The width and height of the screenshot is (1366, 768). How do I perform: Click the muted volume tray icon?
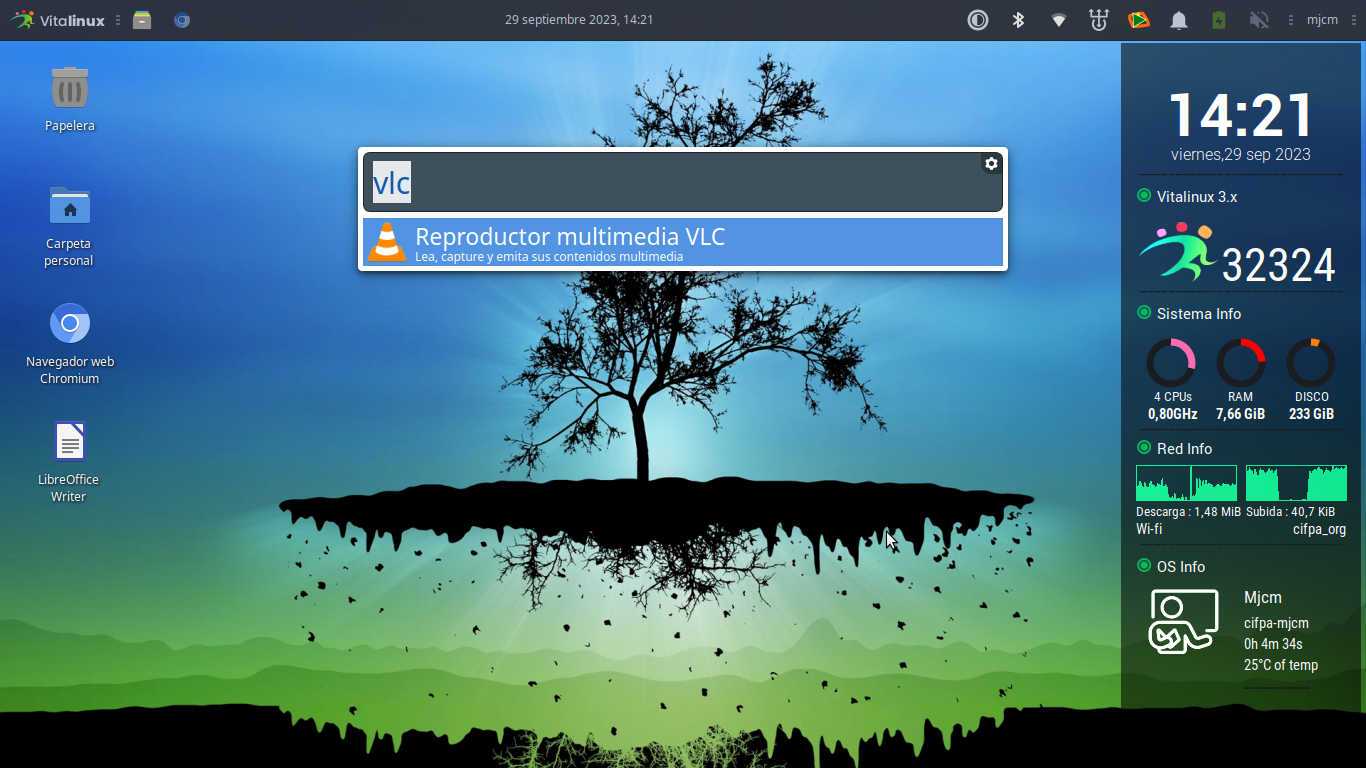pyautogui.click(x=1259, y=20)
